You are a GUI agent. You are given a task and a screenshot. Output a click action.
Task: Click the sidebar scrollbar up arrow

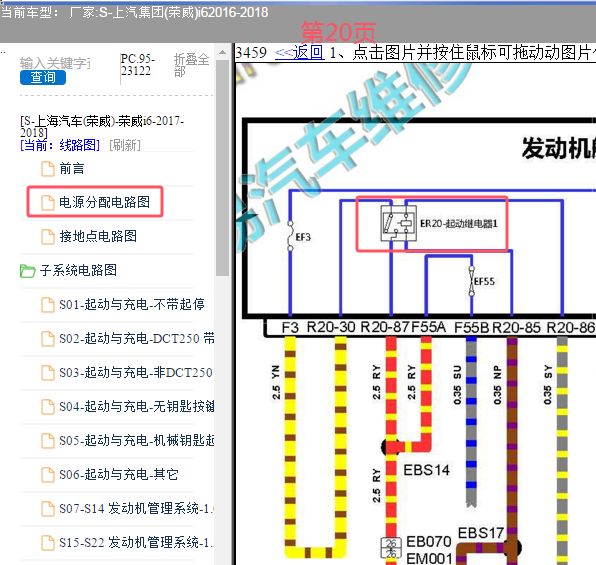click(222, 52)
